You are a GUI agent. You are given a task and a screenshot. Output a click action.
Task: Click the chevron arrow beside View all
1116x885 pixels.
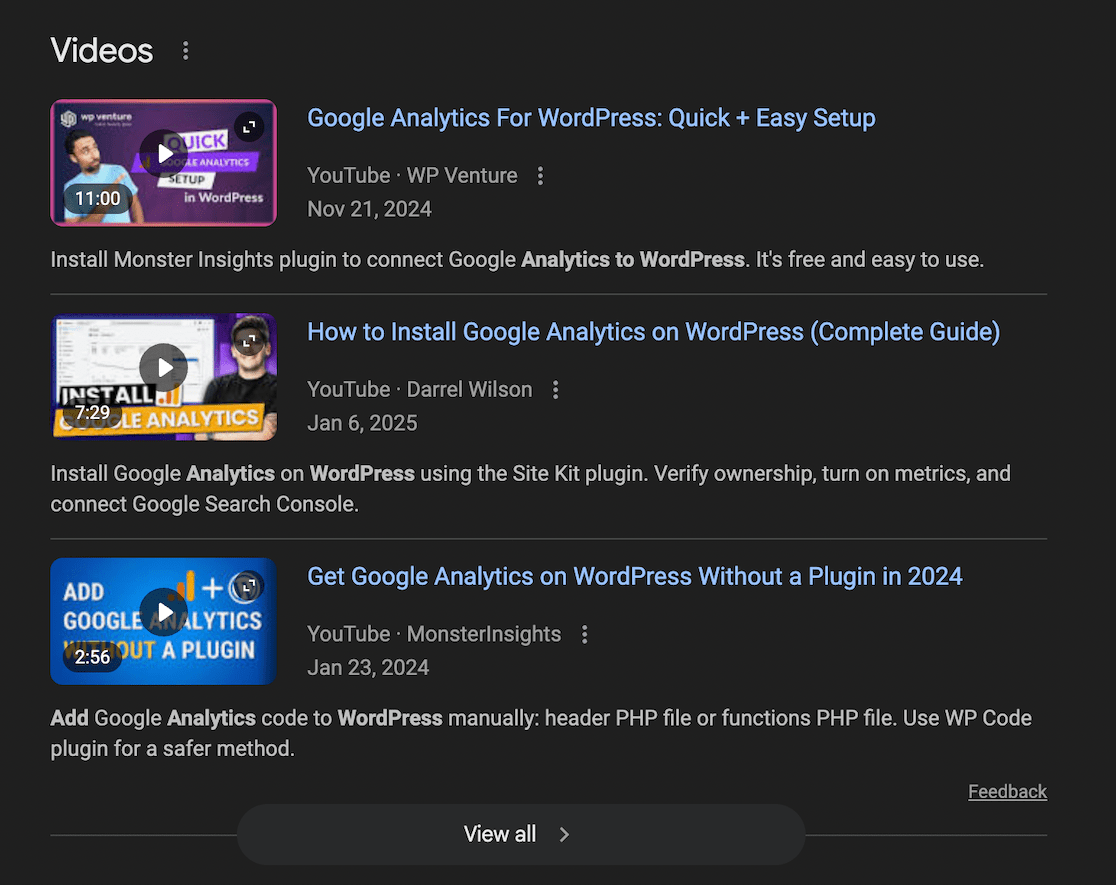564,834
